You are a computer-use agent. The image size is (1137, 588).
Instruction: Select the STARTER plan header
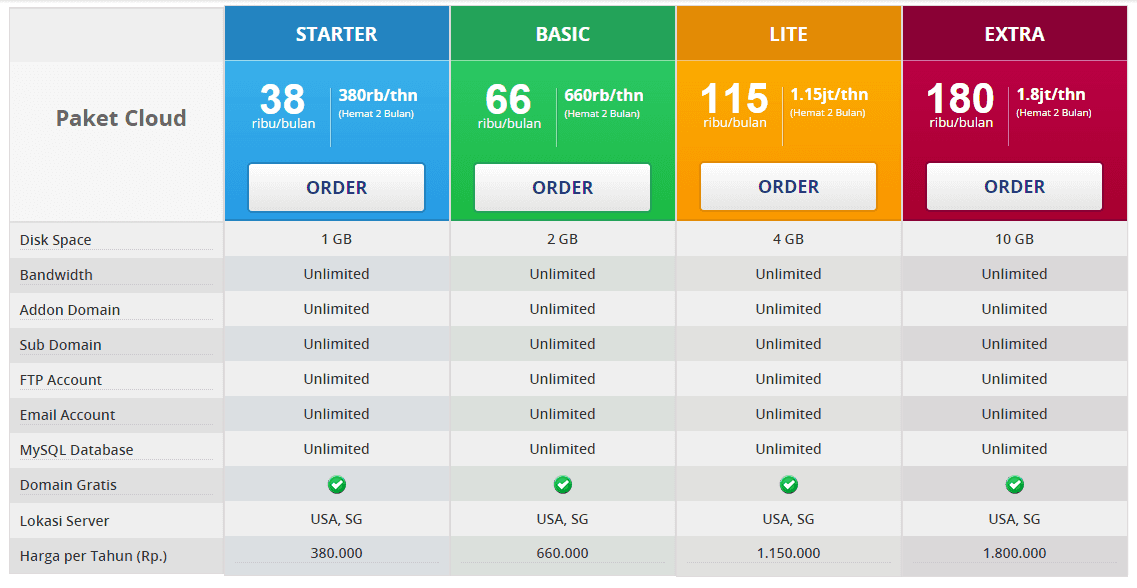[x=337, y=33]
